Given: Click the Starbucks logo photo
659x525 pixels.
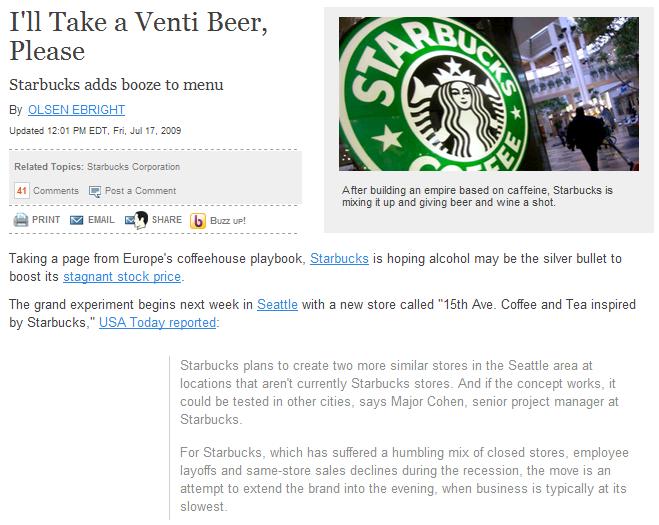Looking at the screenshot, I should click(489, 94).
